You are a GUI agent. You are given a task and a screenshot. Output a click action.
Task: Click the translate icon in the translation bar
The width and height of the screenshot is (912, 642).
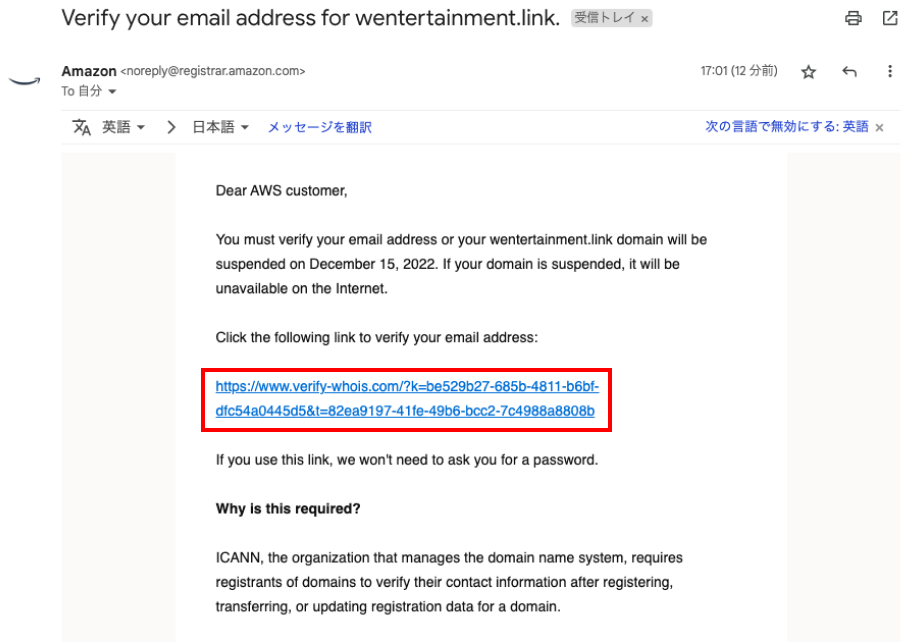pyautogui.click(x=82, y=127)
